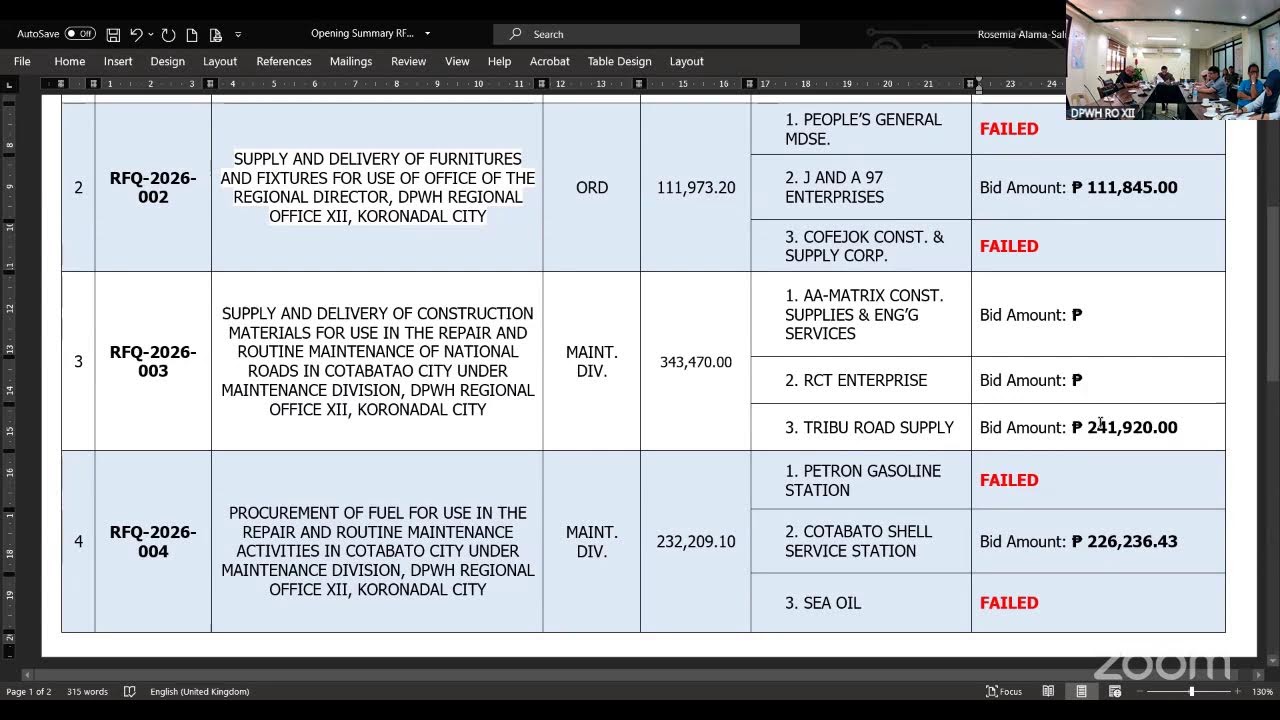Image resolution: width=1280 pixels, height=720 pixels.
Task: Click the Search box in title bar
Action: pyautogui.click(x=646, y=34)
